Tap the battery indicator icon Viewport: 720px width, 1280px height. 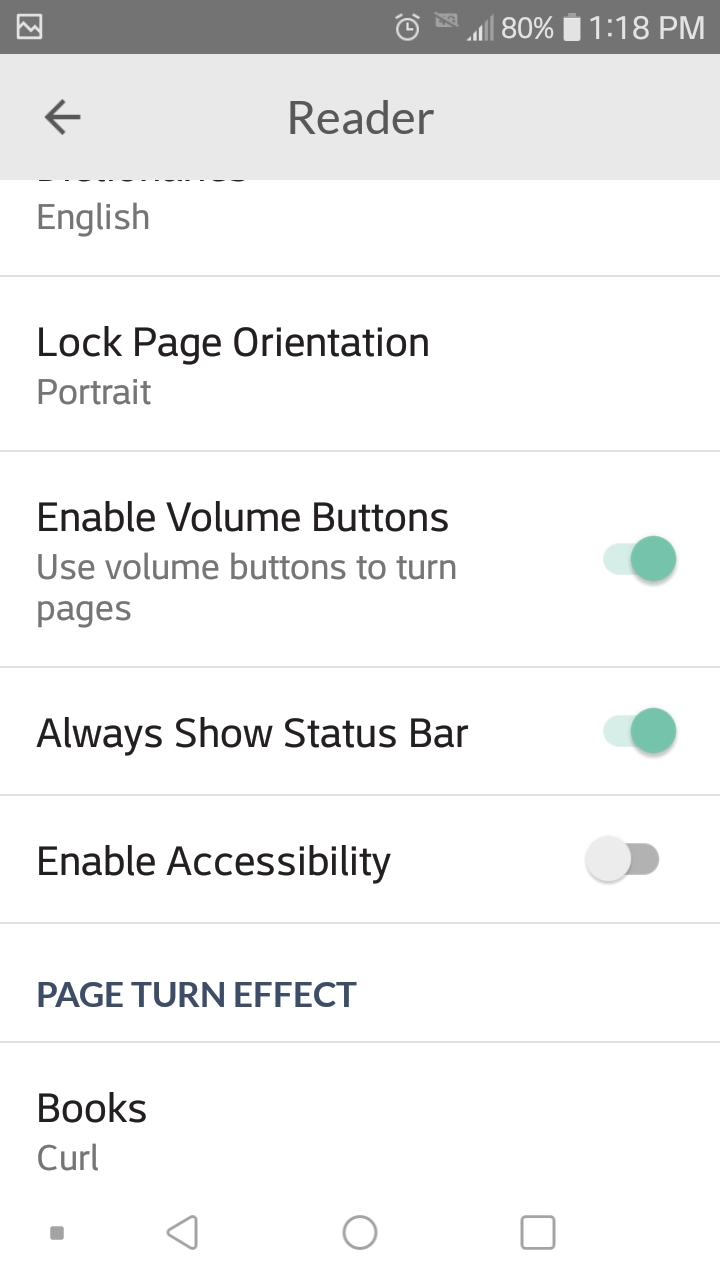coord(572,28)
